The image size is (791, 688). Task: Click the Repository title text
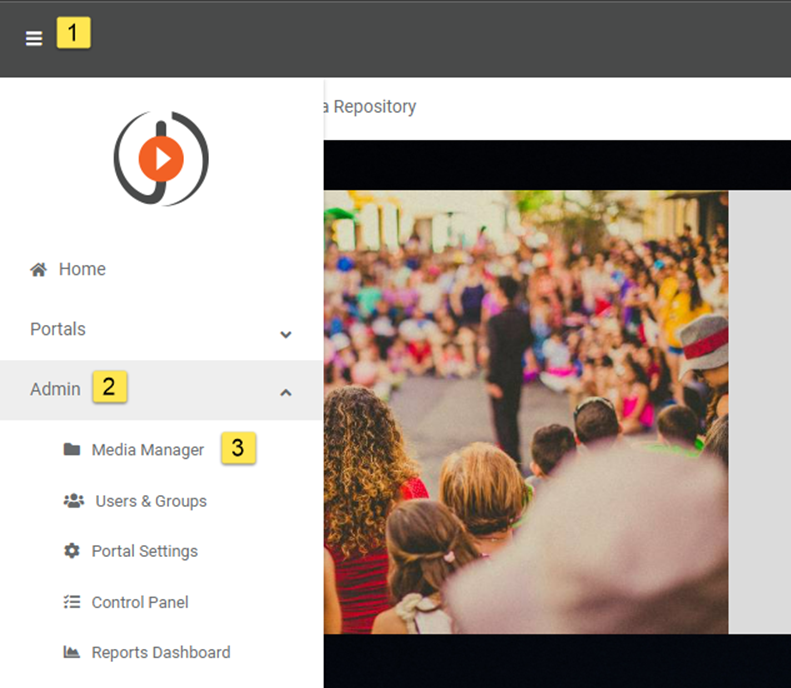tap(374, 106)
